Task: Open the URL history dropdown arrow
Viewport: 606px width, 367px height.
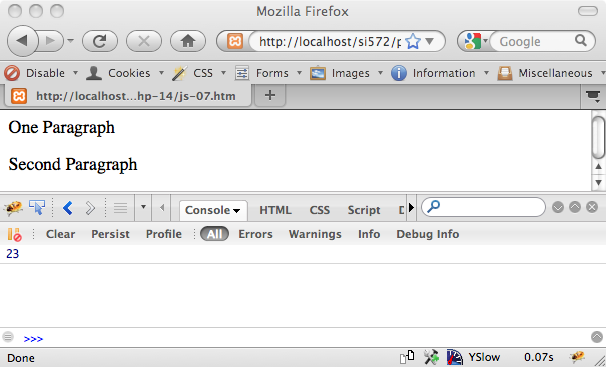Action: 430,41
